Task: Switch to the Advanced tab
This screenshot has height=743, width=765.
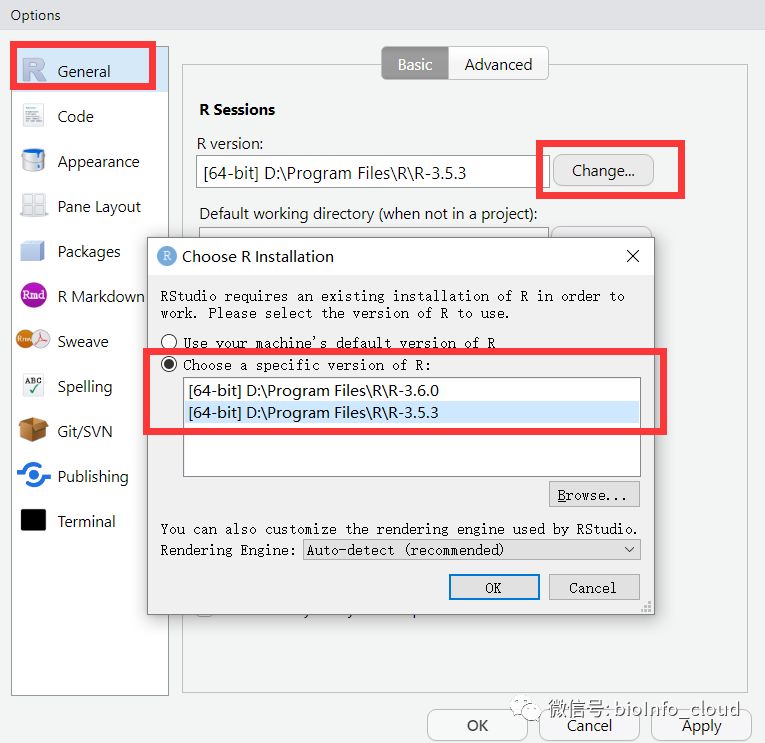Action: (x=498, y=64)
